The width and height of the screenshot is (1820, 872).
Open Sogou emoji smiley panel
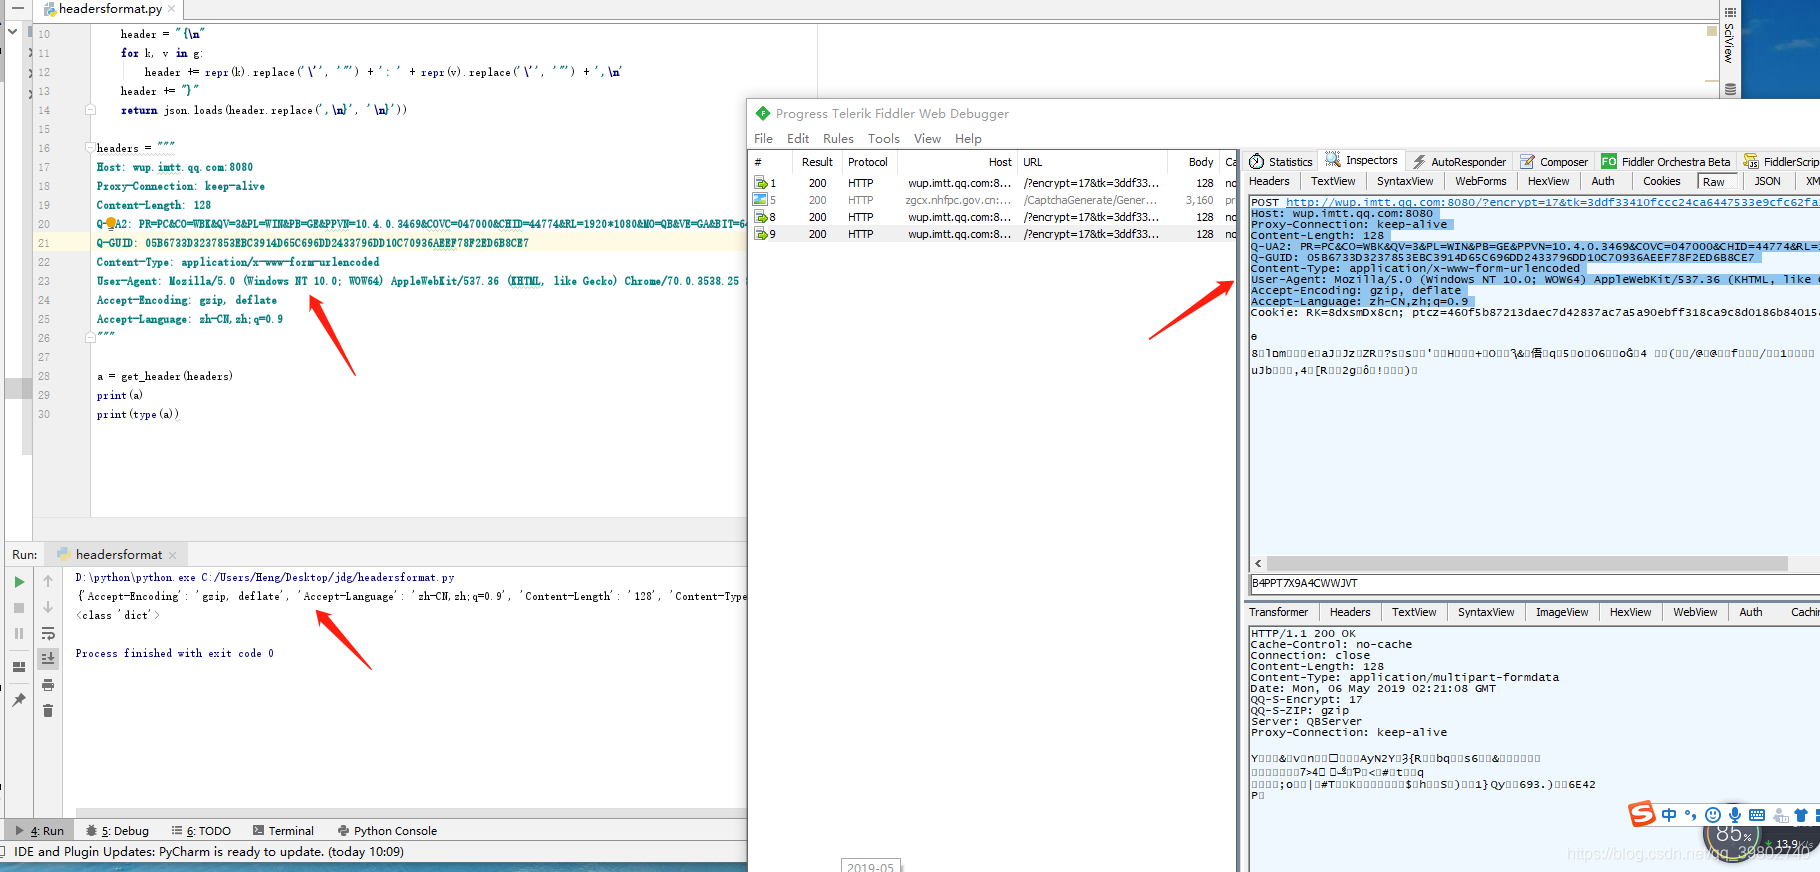coord(1713,815)
